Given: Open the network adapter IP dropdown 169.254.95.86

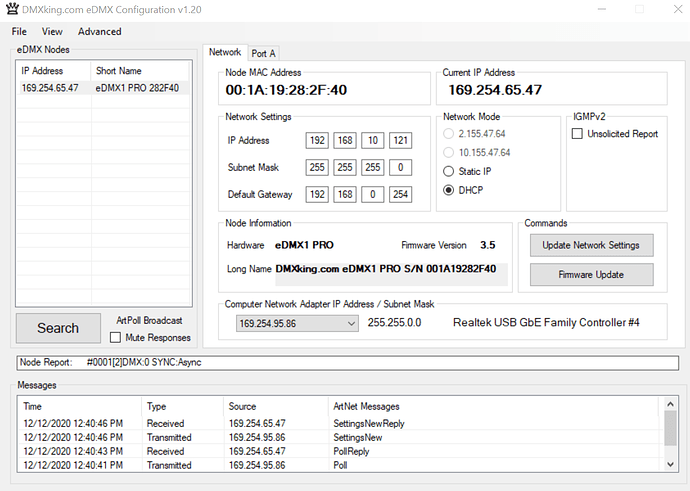Looking at the screenshot, I should 297,324.
